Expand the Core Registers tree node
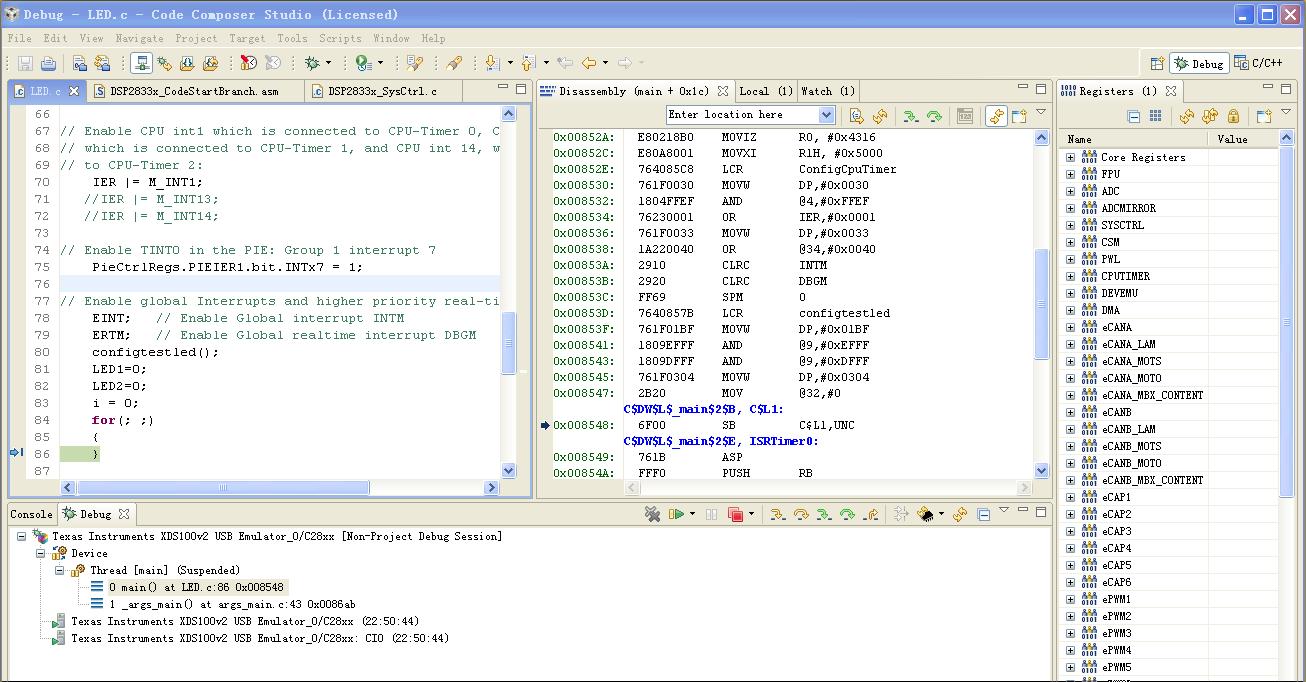The height and width of the screenshot is (682, 1306). pyautogui.click(x=1070, y=157)
